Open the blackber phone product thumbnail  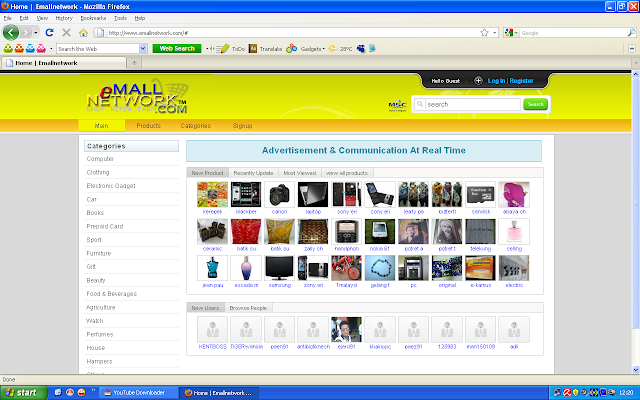246,195
